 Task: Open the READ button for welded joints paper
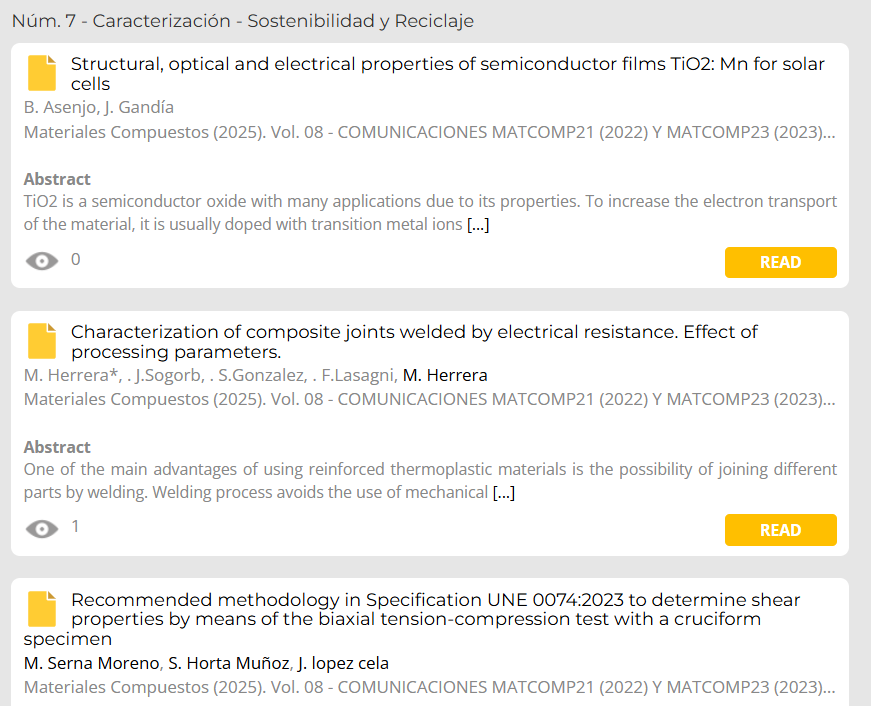780,530
